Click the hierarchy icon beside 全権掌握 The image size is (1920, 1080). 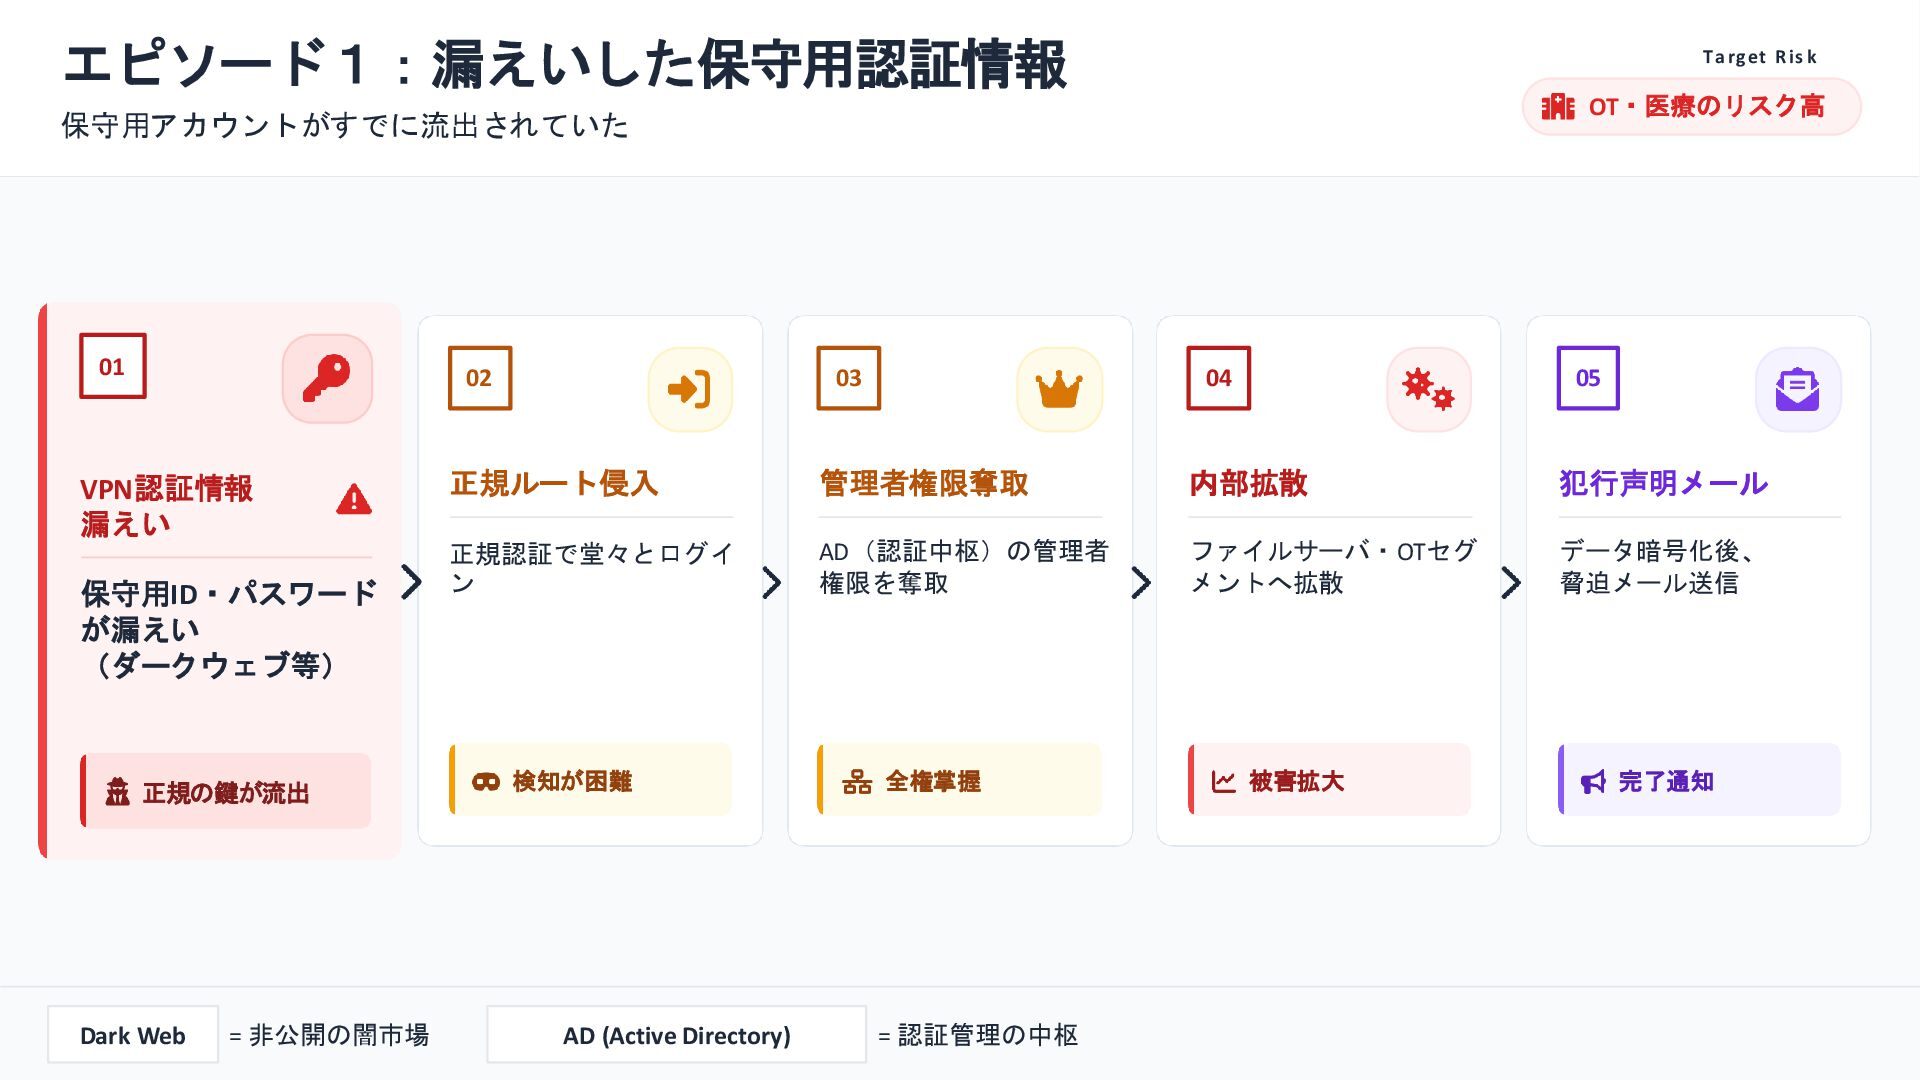click(x=857, y=781)
